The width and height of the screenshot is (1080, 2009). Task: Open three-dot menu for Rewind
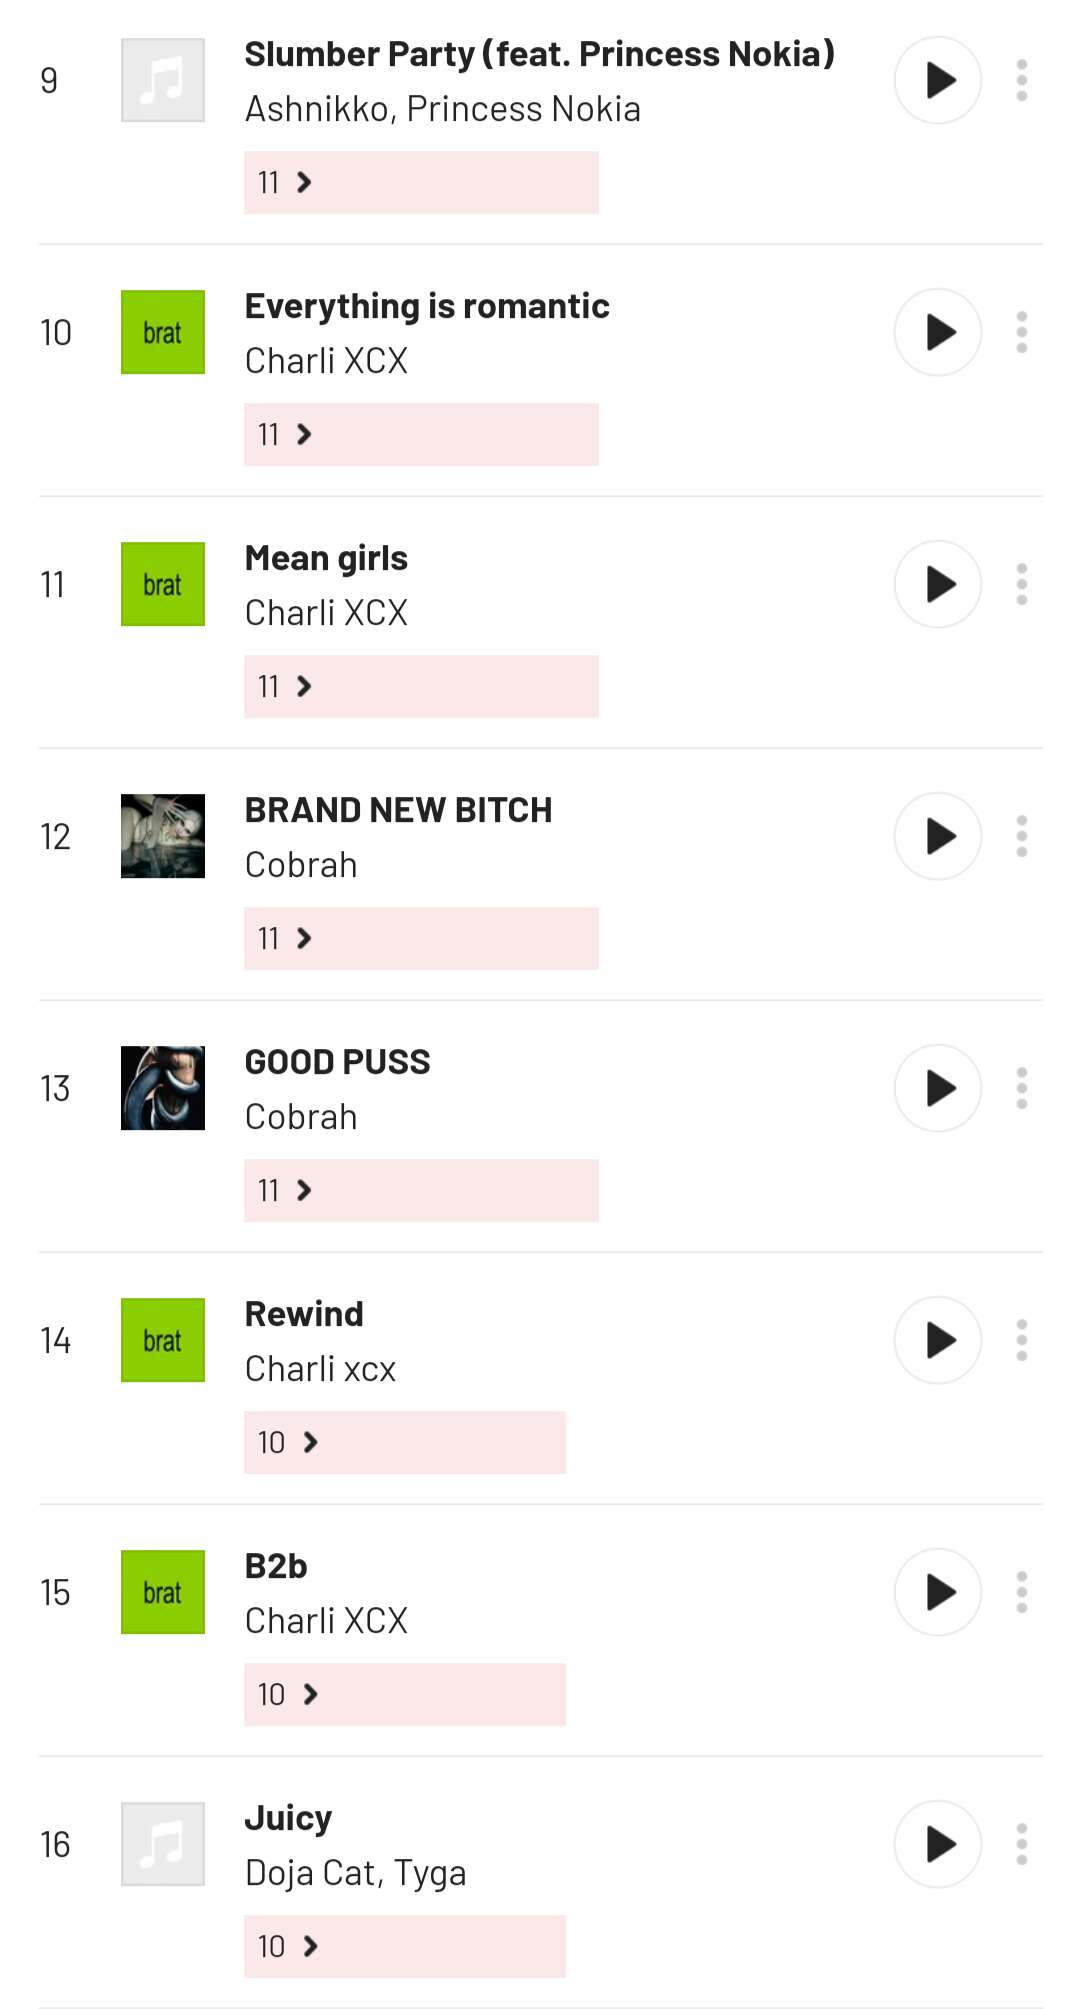1021,1340
